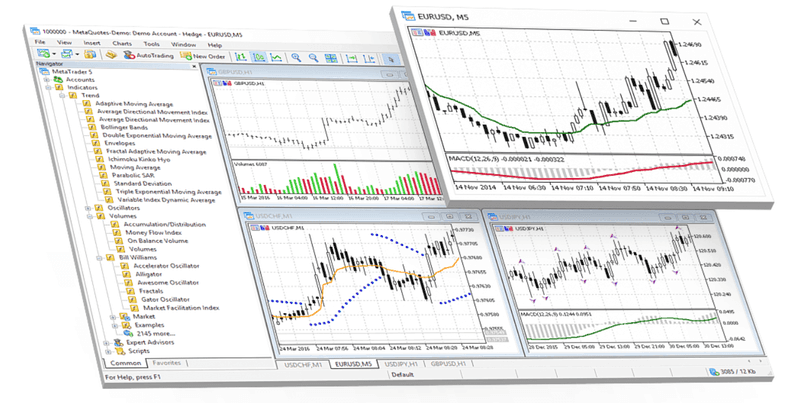Open the File menu

[x=40, y=42]
